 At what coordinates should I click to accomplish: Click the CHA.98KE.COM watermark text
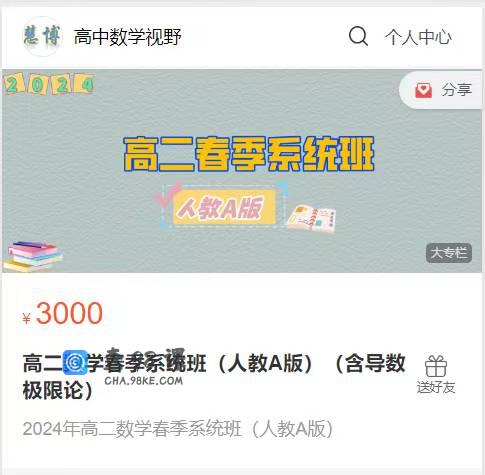(144, 381)
